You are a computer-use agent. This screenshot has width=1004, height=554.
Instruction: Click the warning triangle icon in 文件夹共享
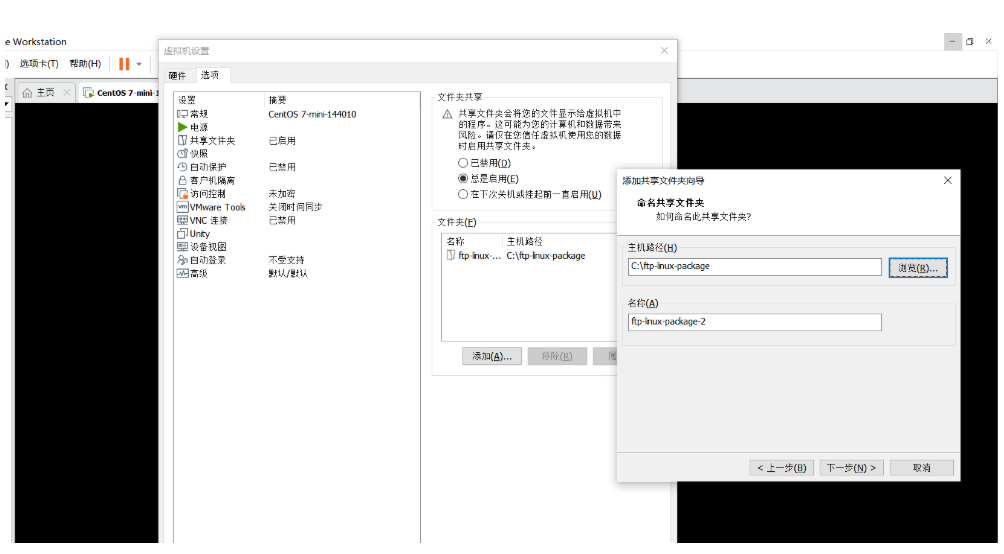tap(447, 115)
